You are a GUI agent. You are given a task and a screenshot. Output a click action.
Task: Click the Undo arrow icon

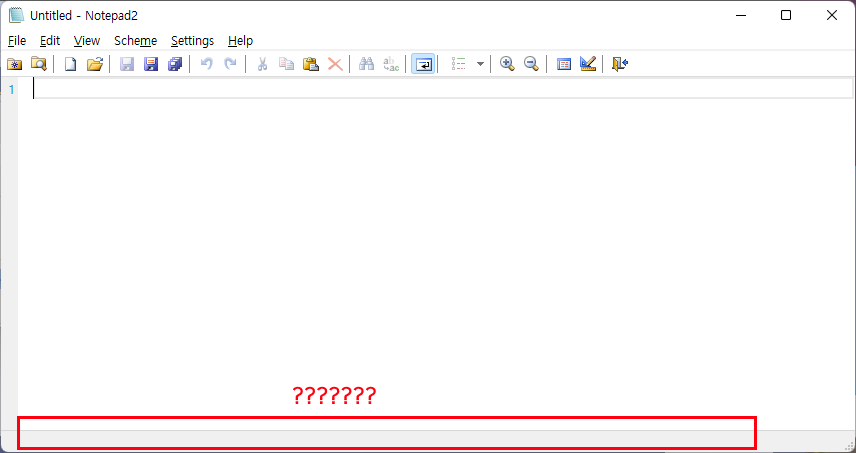tap(206, 64)
